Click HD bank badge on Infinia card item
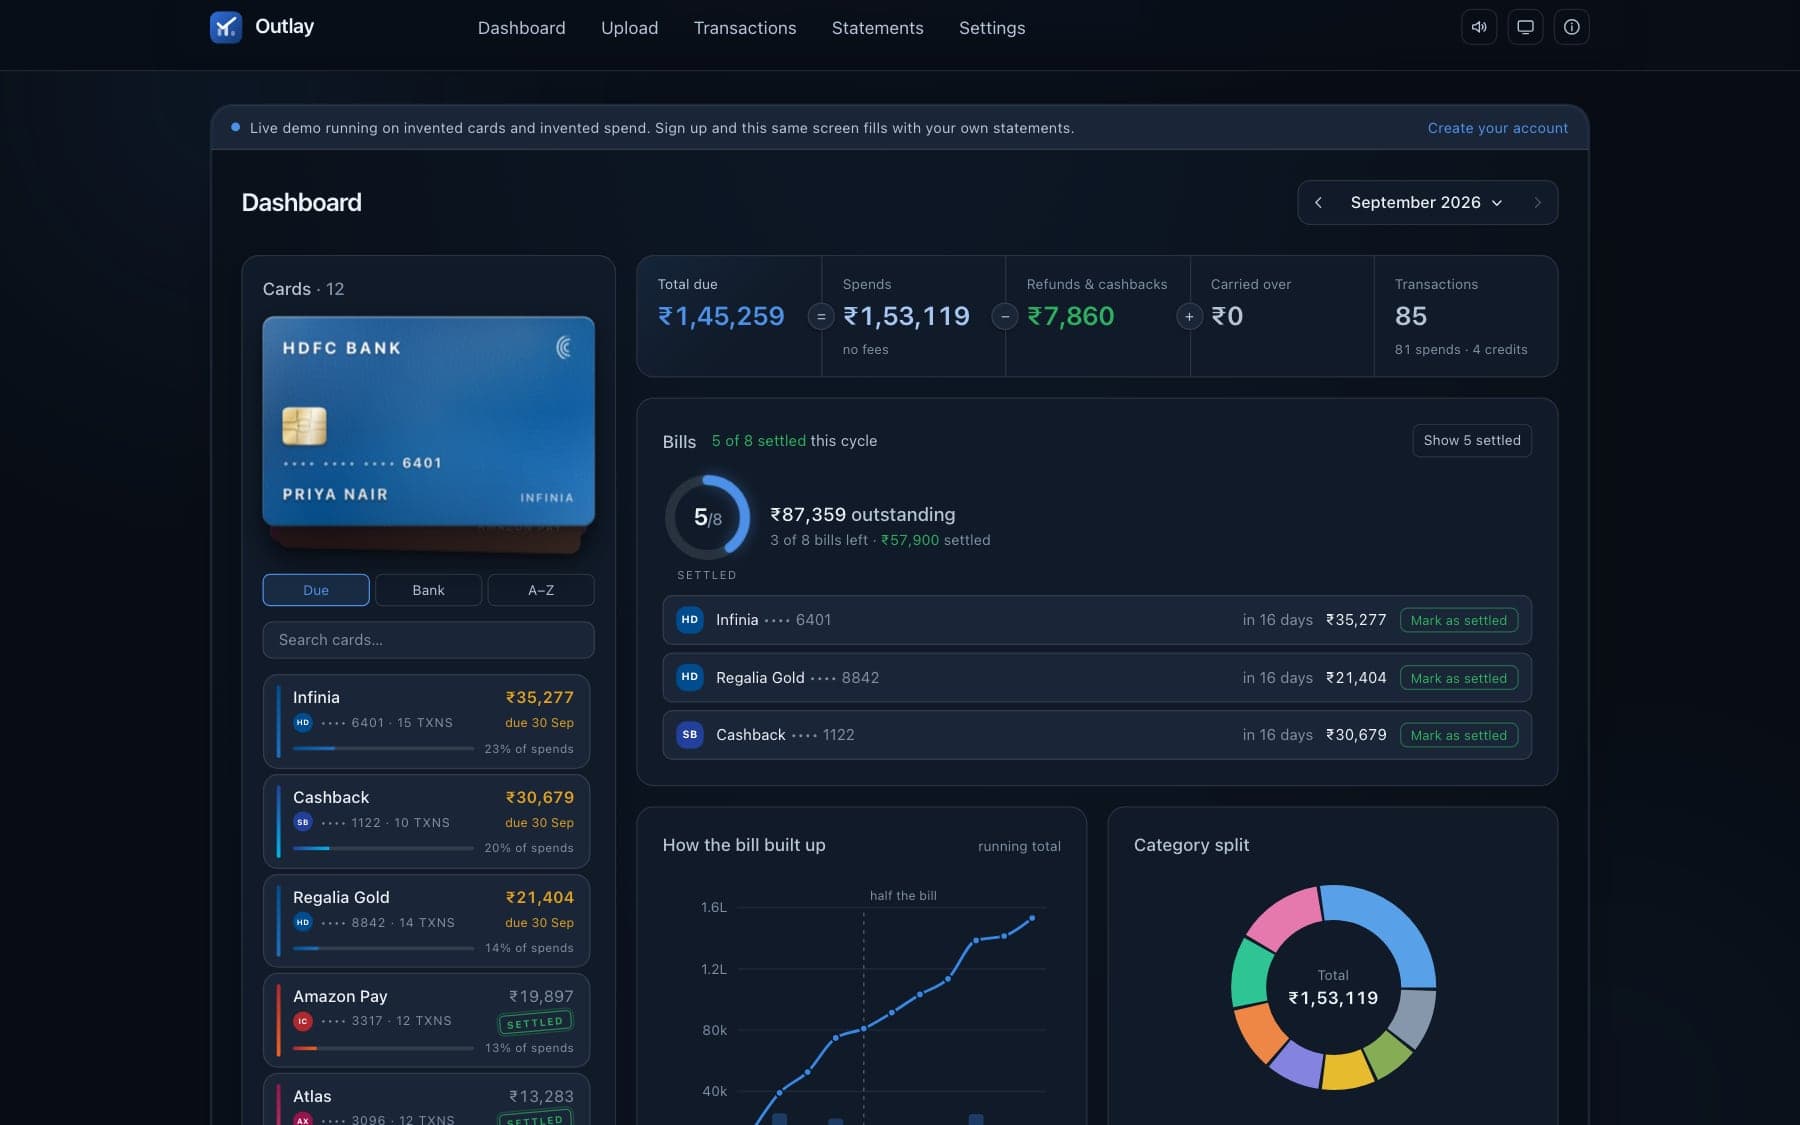This screenshot has height=1125, width=1800. point(303,722)
